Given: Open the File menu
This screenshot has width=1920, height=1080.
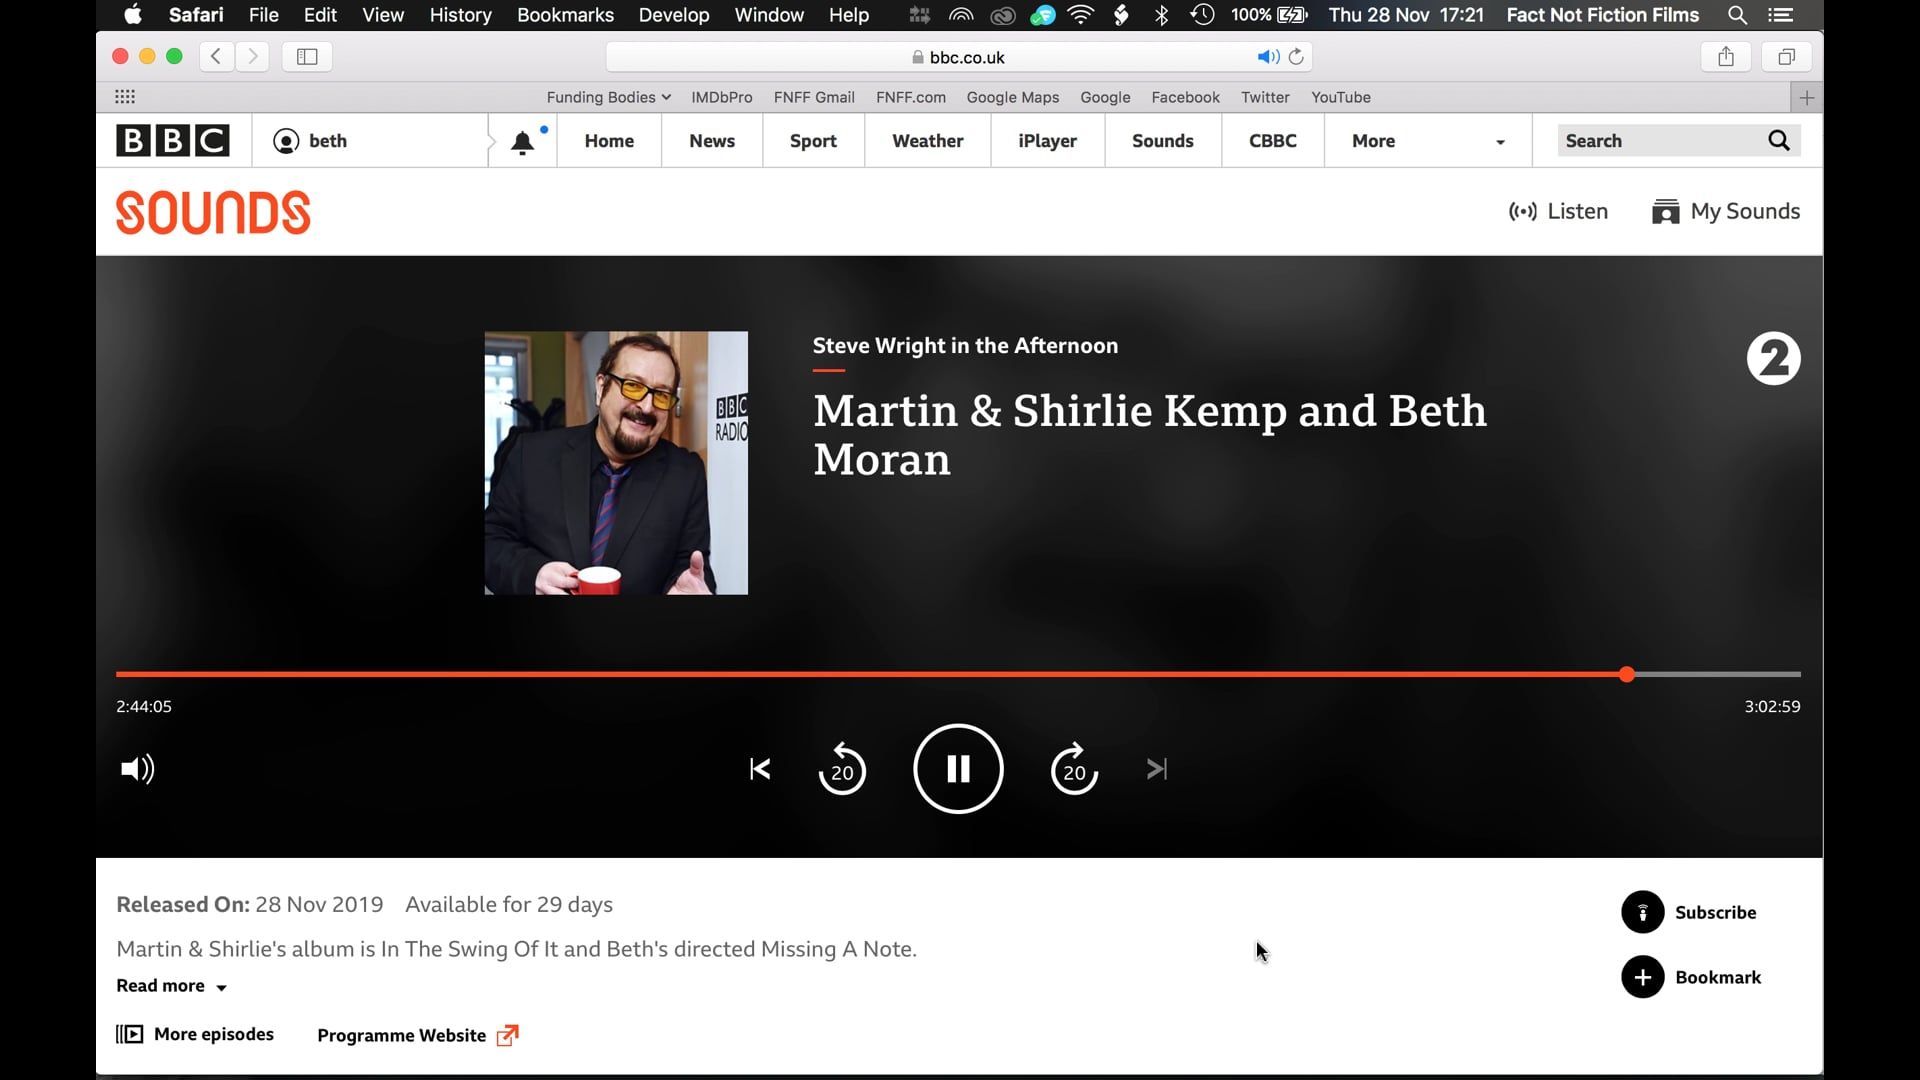Looking at the screenshot, I should [264, 15].
